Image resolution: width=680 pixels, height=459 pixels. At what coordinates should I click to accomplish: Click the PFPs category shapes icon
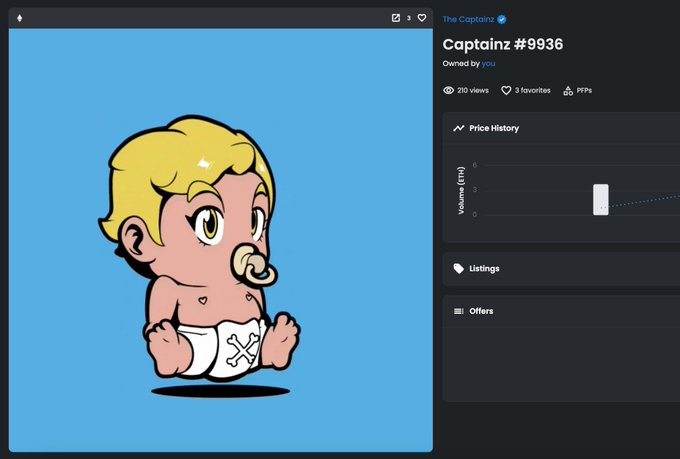(x=568, y=90)
